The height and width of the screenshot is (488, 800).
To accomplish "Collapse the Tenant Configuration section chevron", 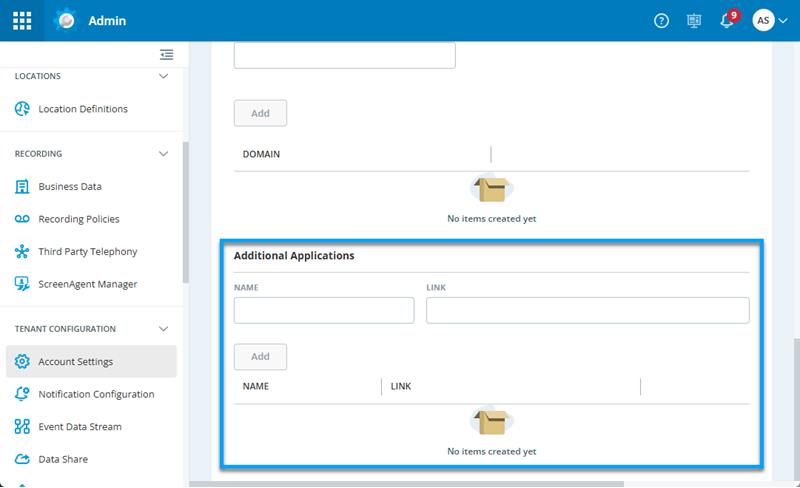I will (x=164, y=329).
